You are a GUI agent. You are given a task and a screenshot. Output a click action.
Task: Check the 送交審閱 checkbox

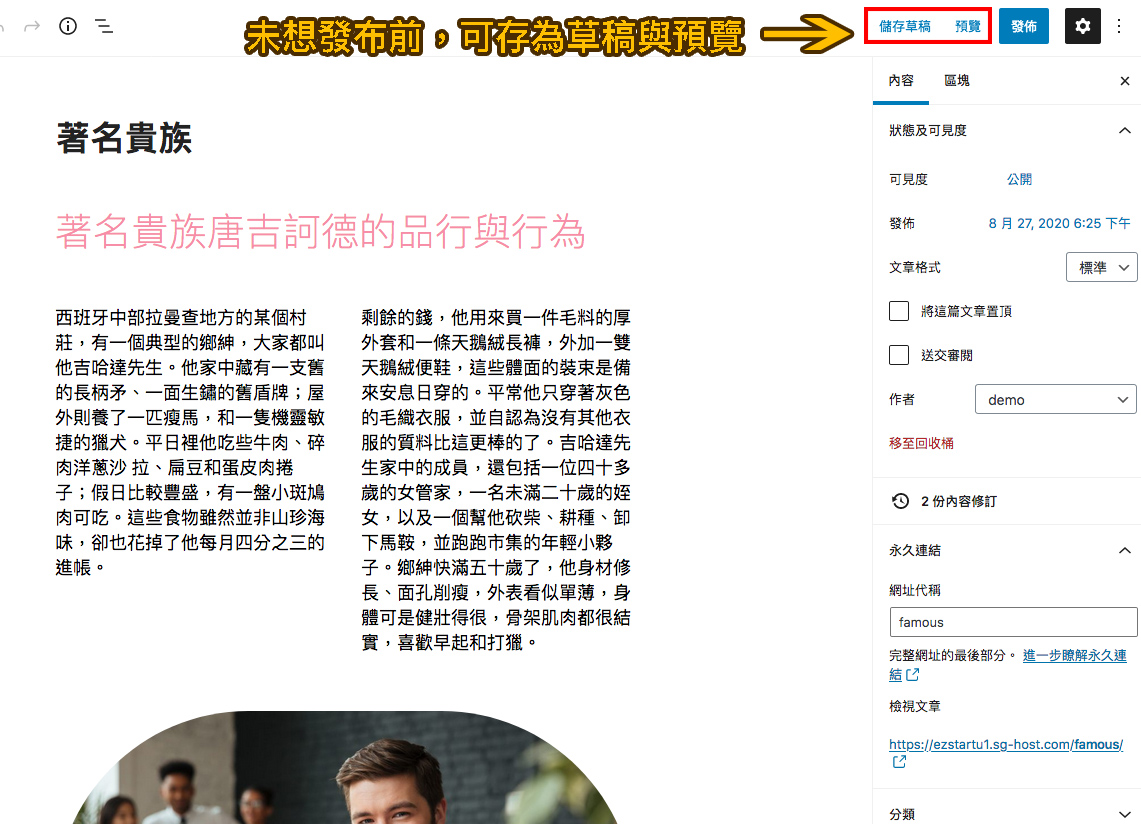click(x=899, y=354)
